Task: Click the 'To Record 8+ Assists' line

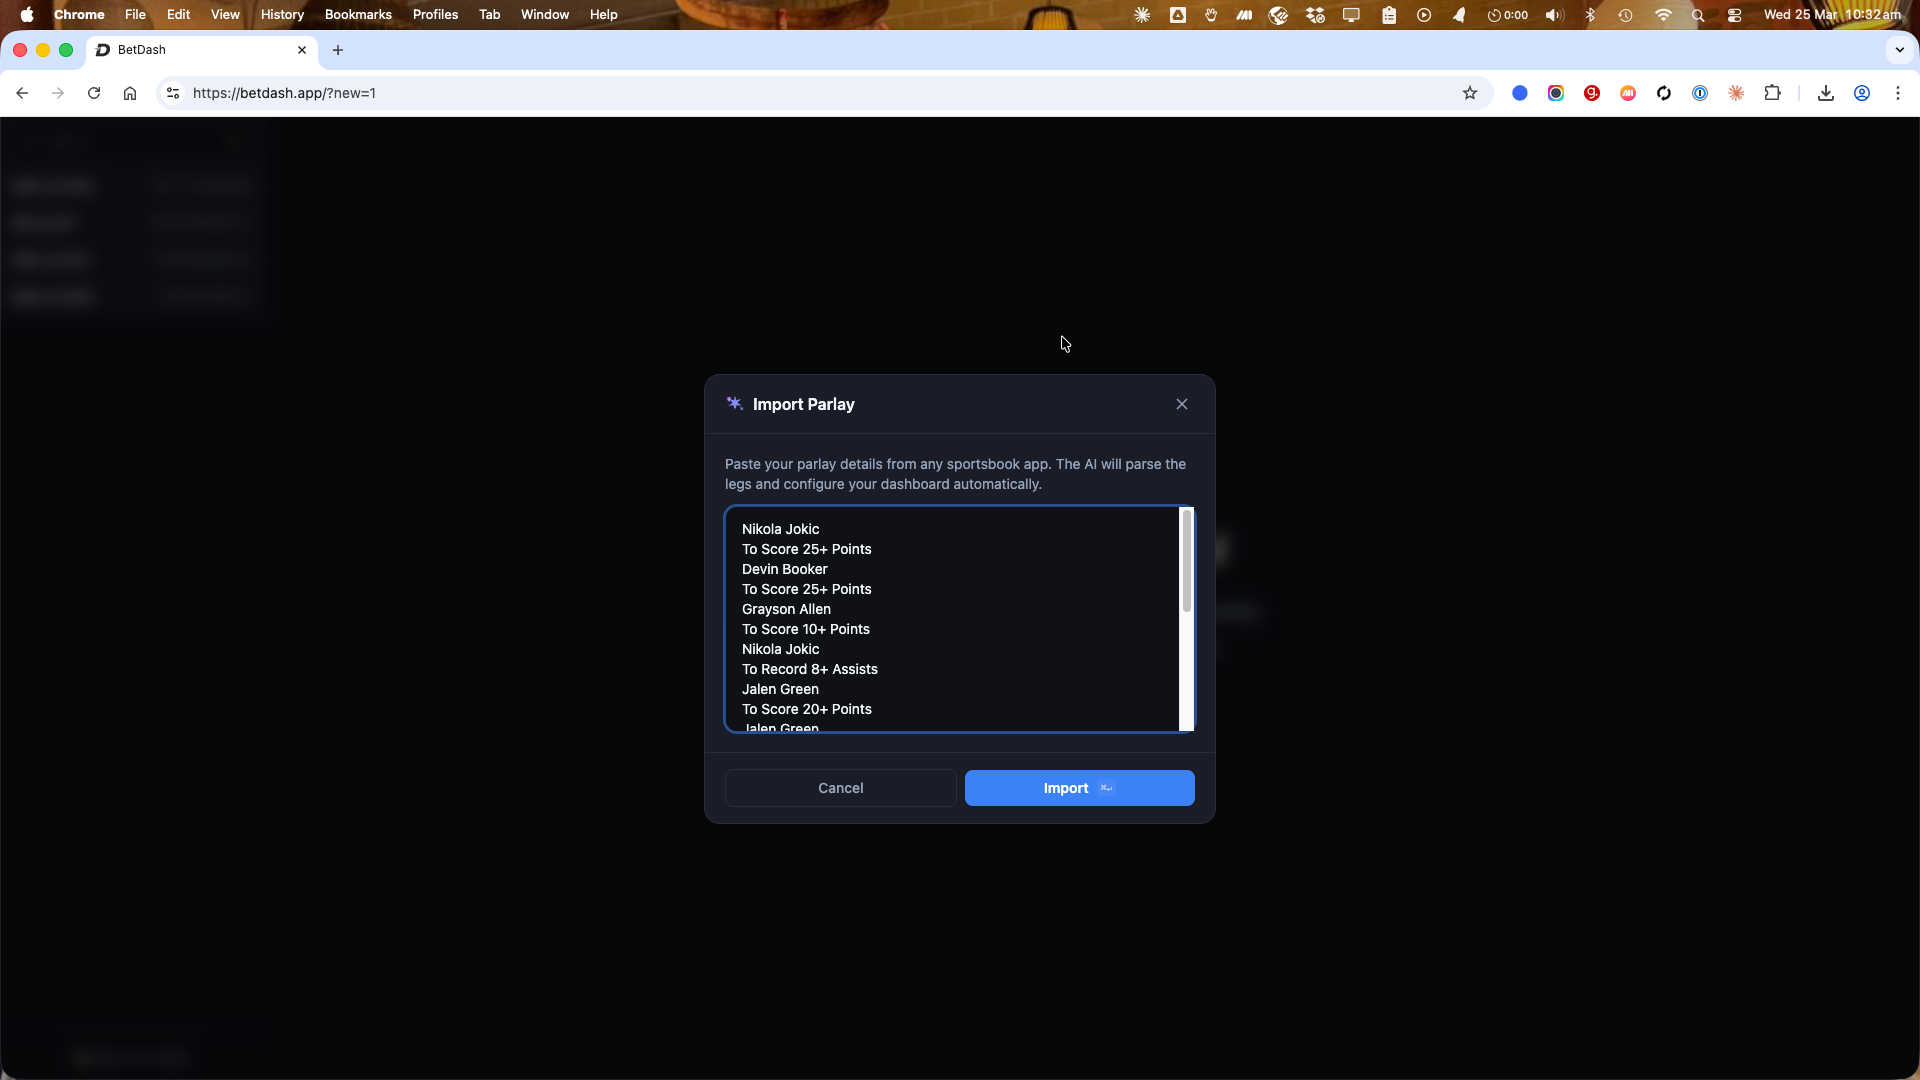Action: (810, 669)
